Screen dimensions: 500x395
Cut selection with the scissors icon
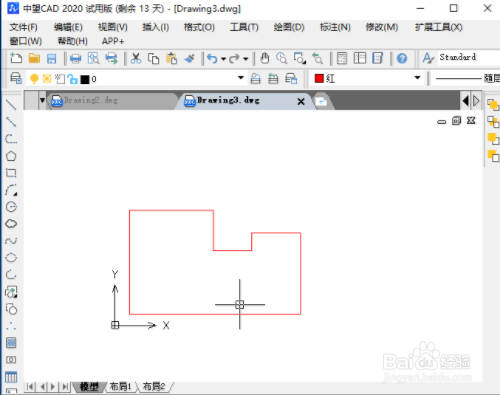coord(136,58)
